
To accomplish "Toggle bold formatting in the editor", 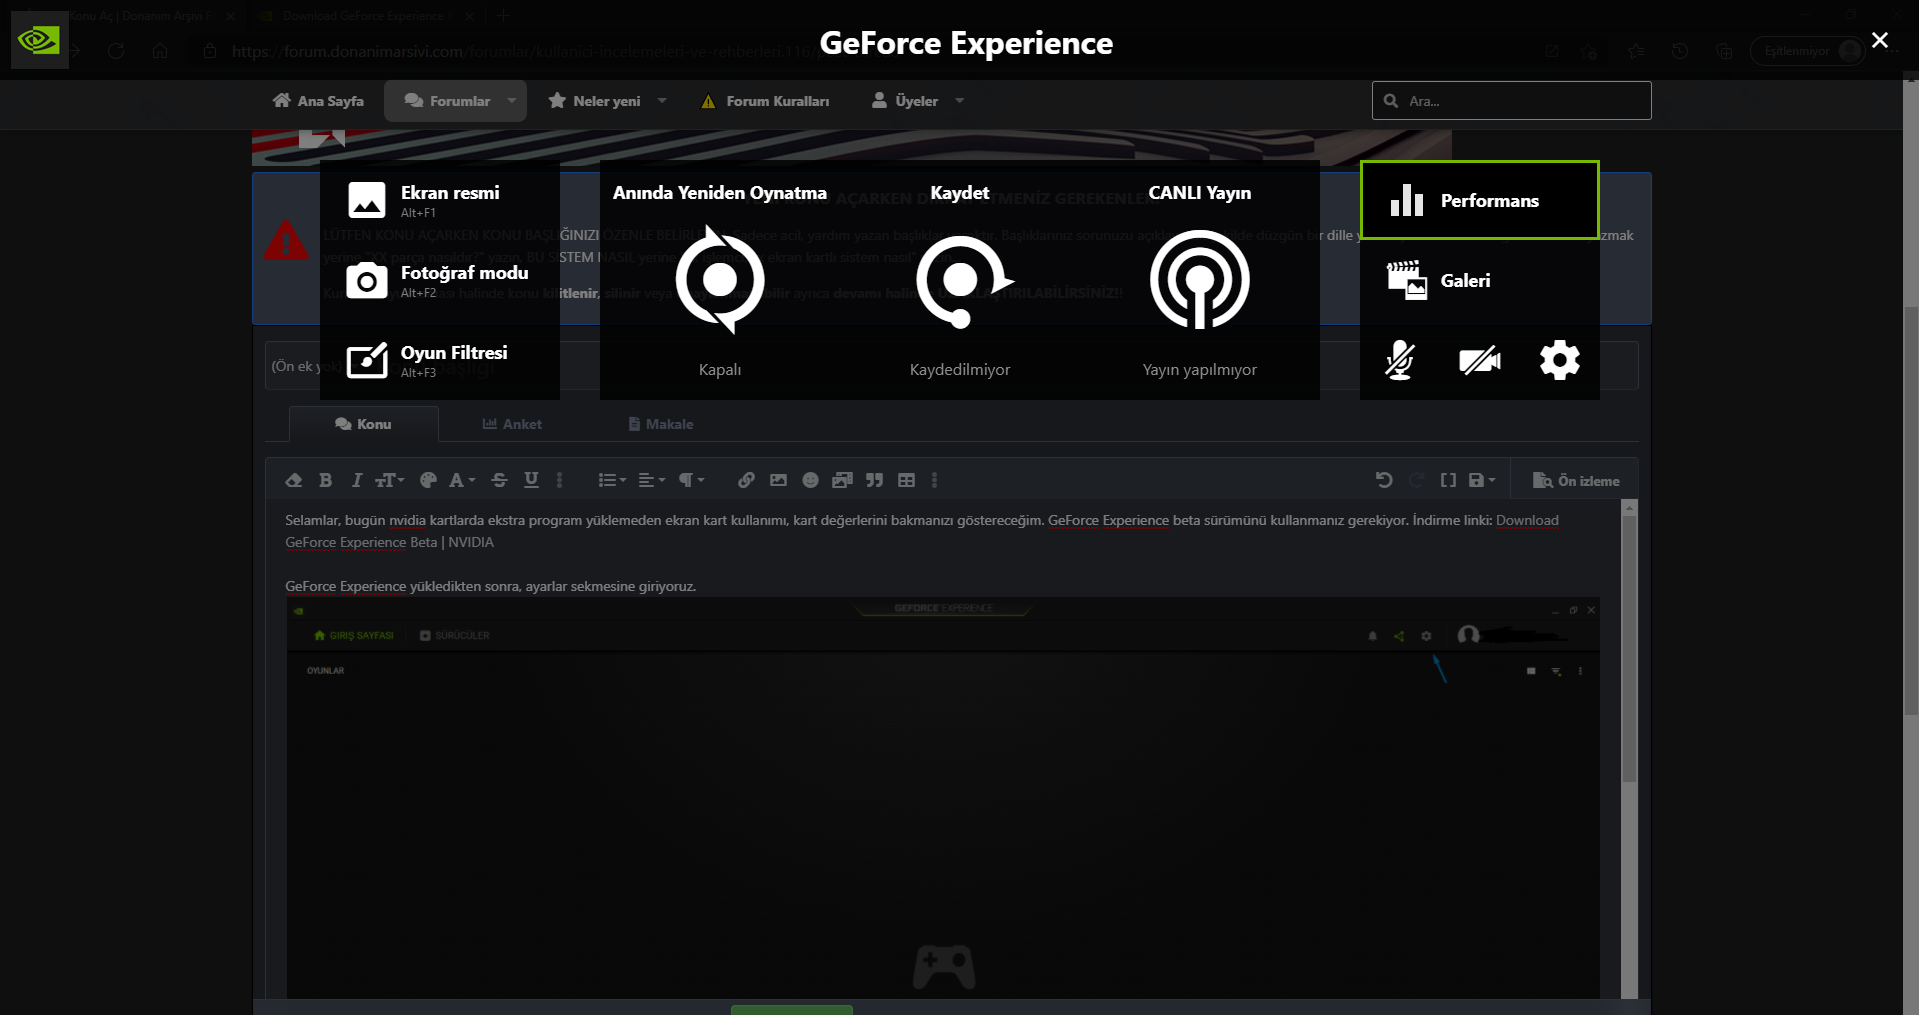I will click(x=325, y=480).
